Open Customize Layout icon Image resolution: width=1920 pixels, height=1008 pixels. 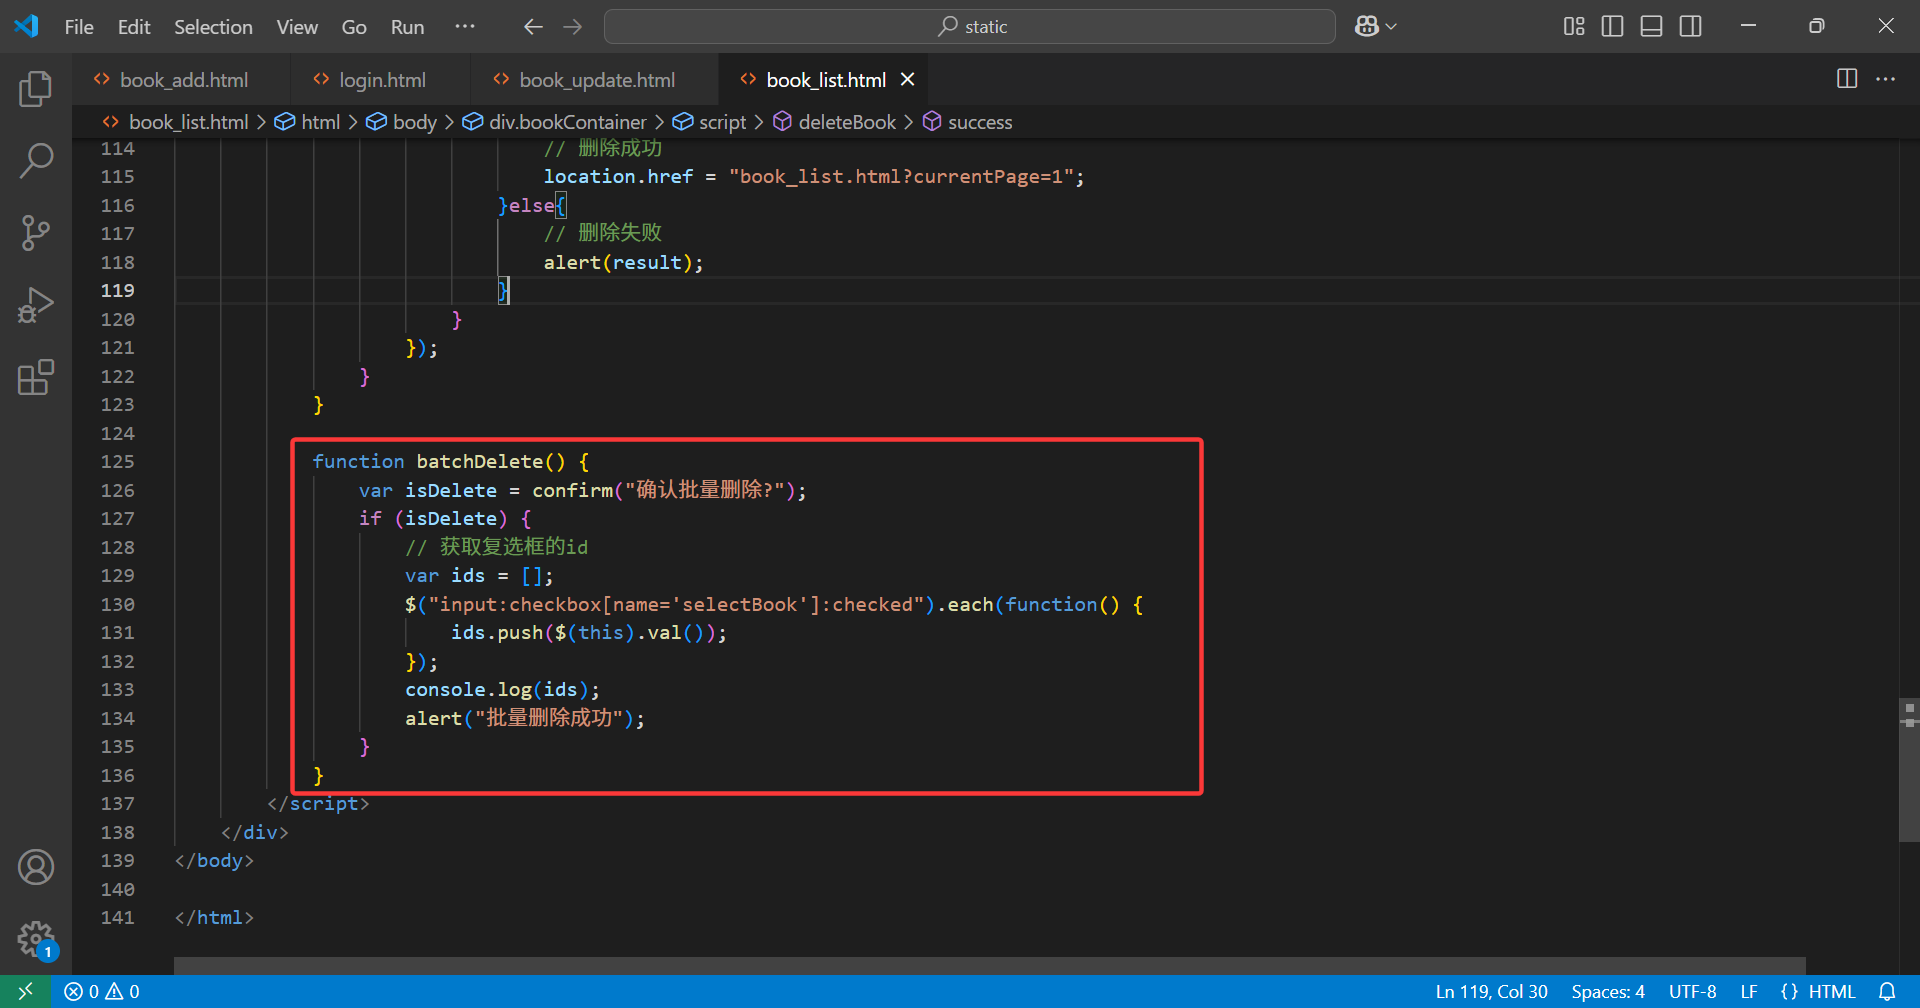1574,27
